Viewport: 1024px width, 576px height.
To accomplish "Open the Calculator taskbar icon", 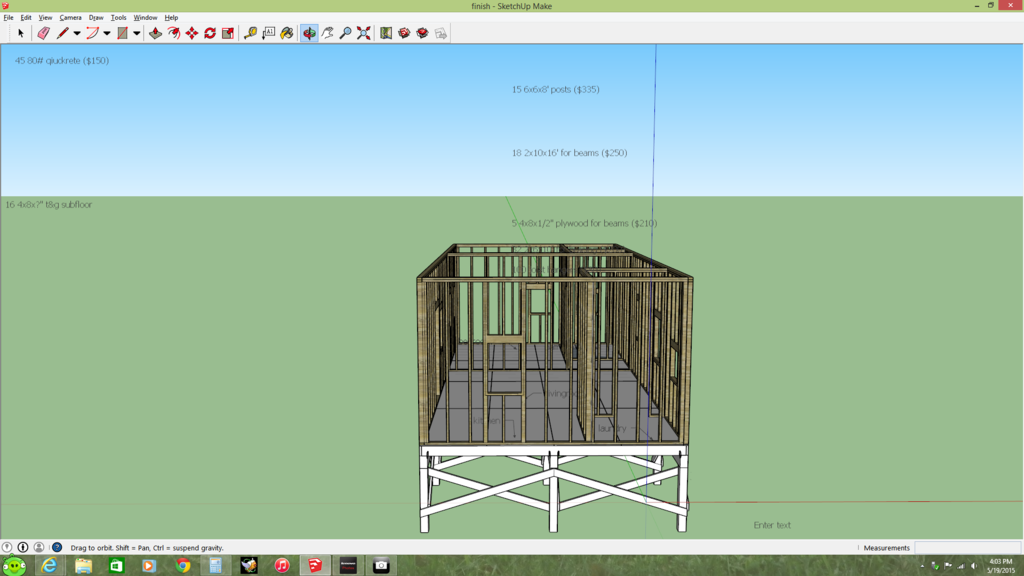I will click(216, 566).
